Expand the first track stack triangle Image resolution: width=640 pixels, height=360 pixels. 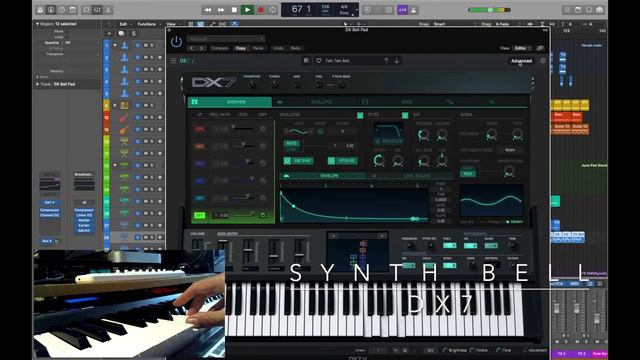click(115, 45)
